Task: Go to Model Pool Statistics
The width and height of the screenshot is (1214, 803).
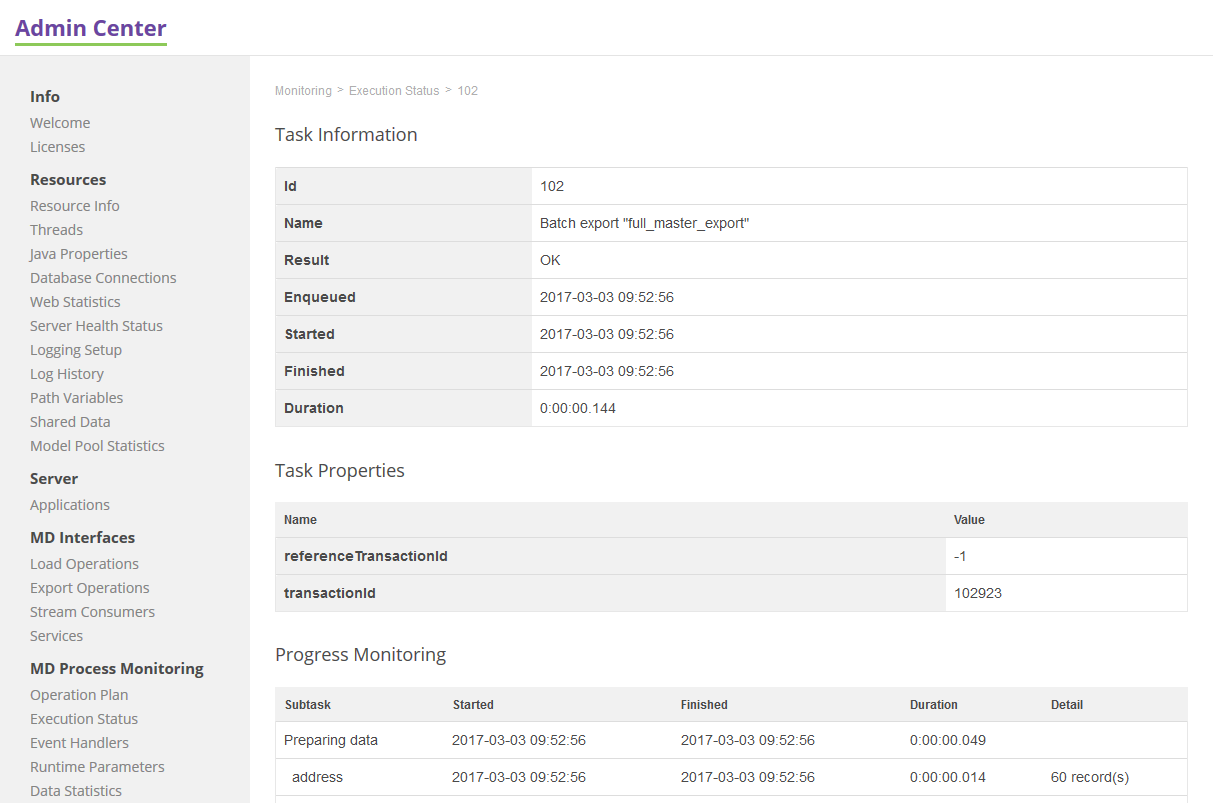Action: coord(97,446)
